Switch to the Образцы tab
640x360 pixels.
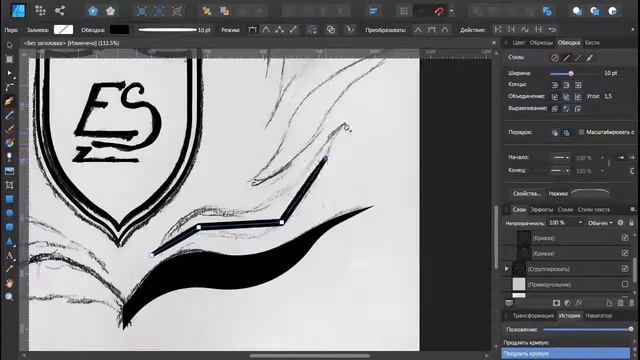[x=541, y=42]
